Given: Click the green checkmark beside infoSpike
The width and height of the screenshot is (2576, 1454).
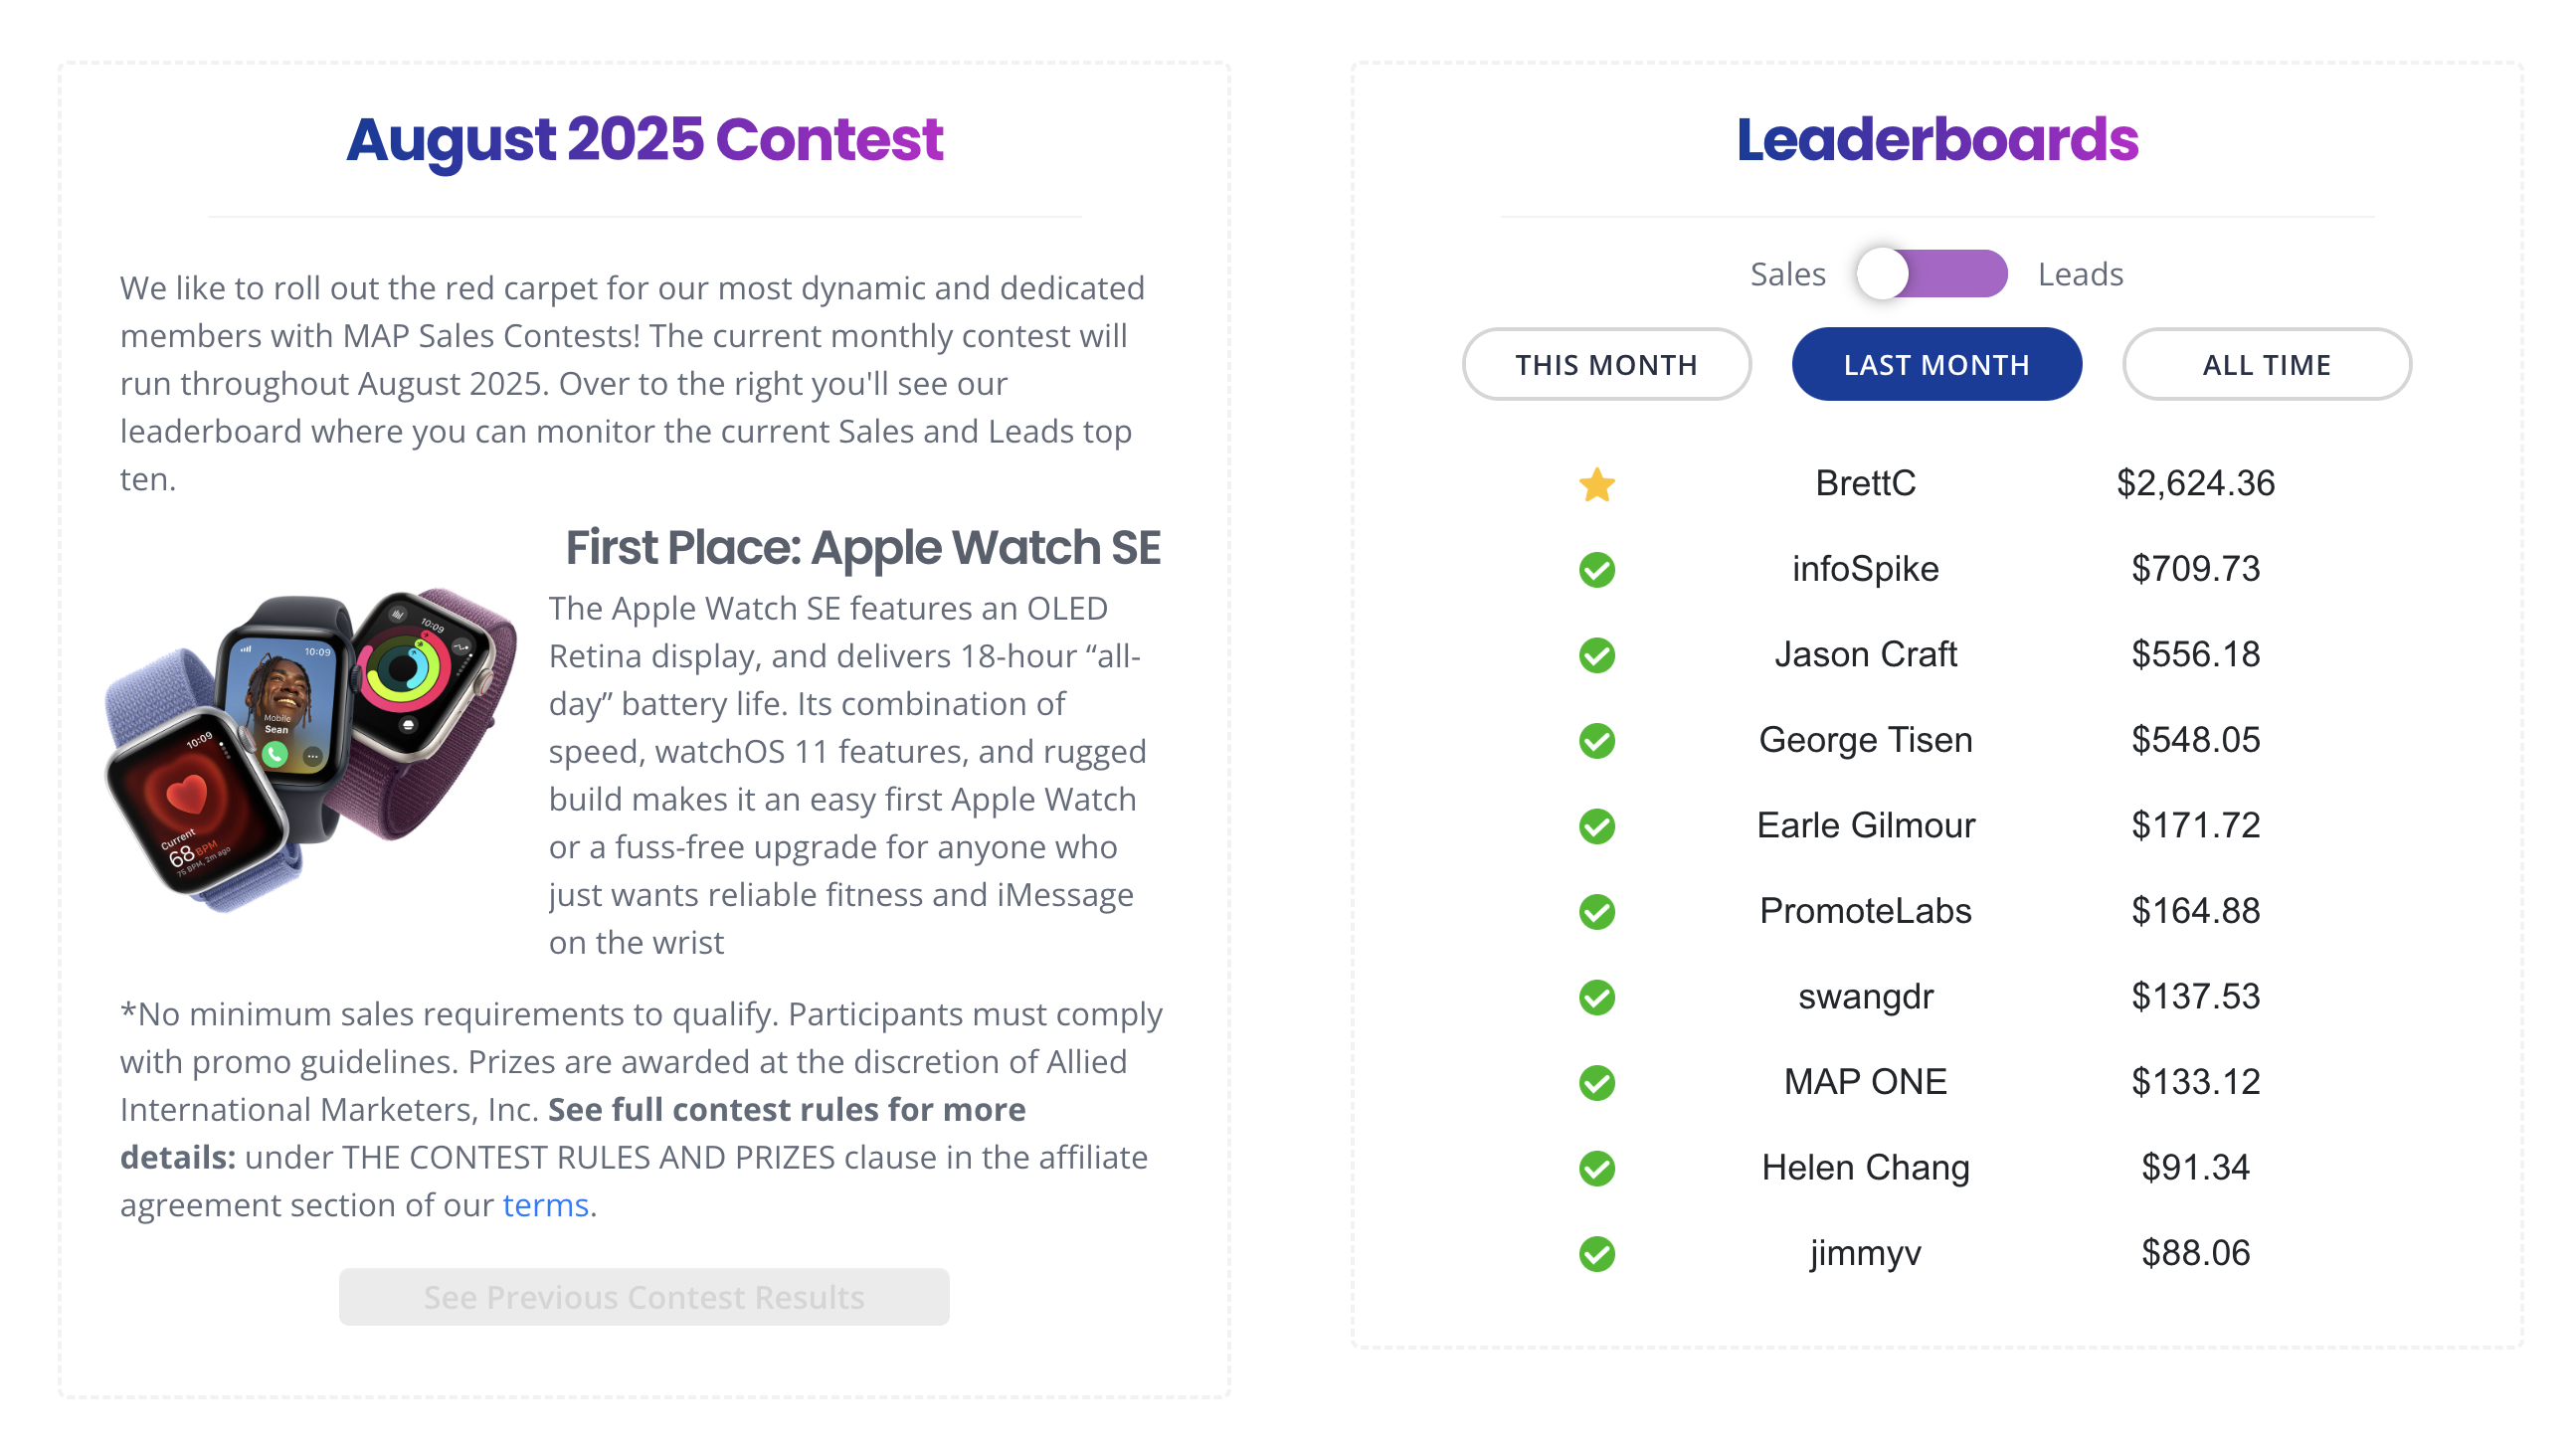Looking at the screenshot, I should pos(1596,570).
